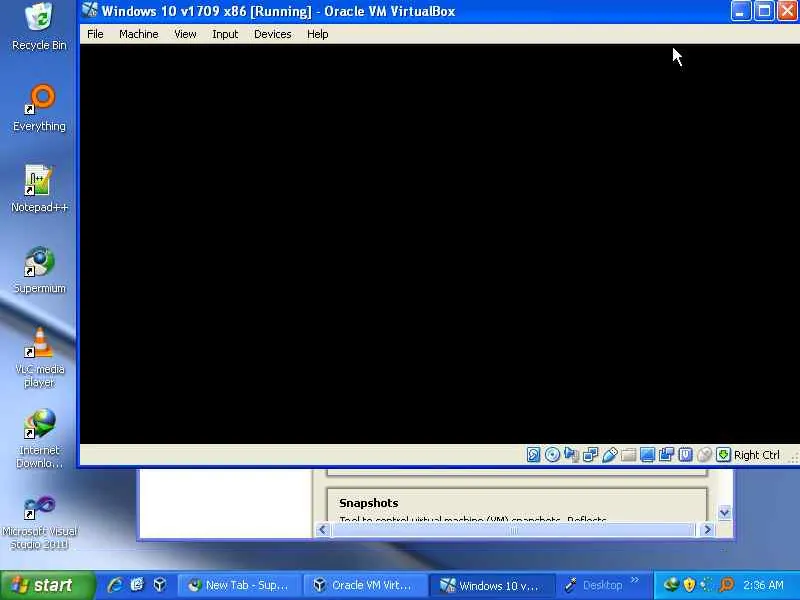Open the Windows XP Start menu
800x600 pixels.
[x=47, y=585]
